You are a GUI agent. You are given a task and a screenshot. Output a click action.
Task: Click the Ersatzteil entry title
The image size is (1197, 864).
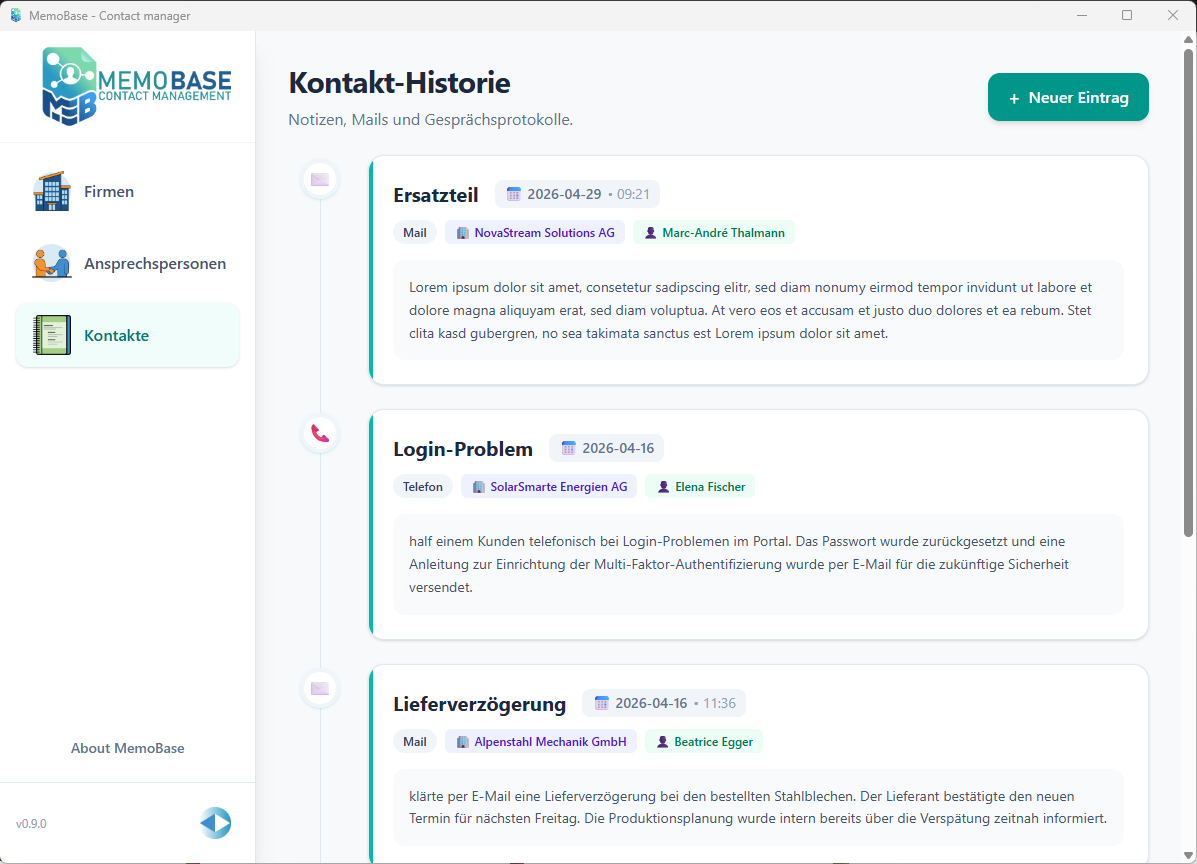point(436,195)
